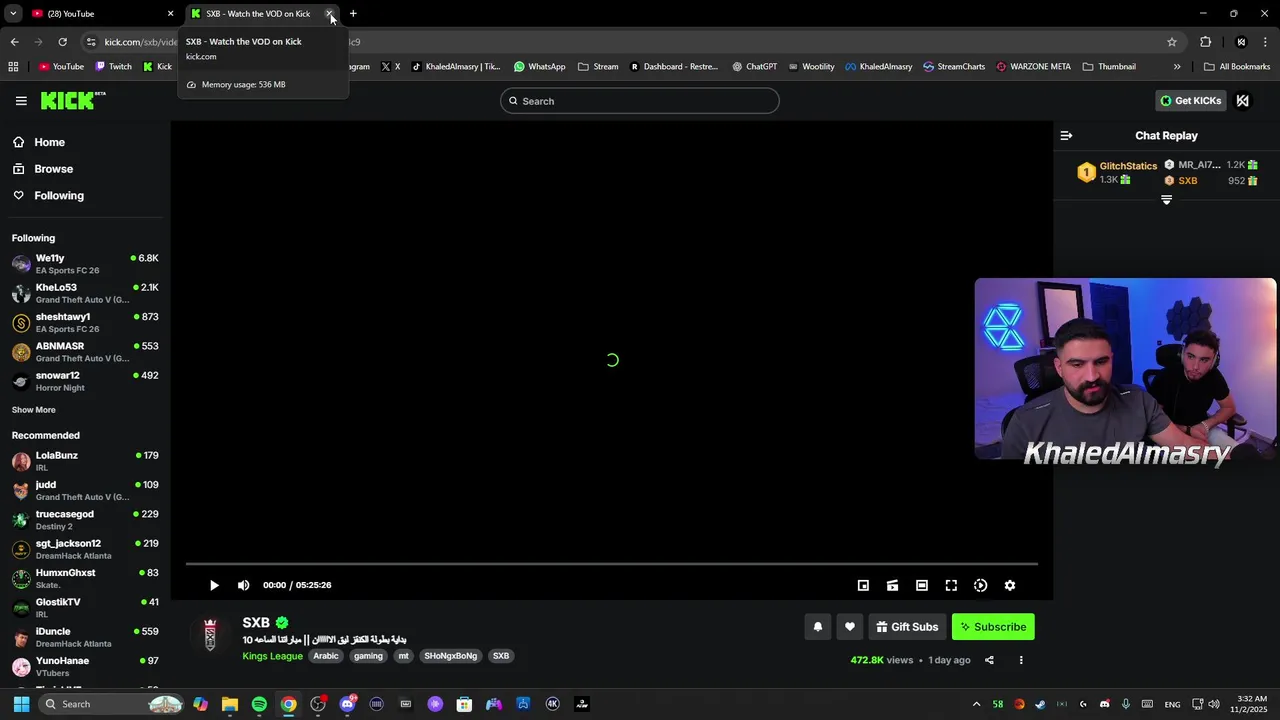
Task: Open profile icon next to Get KICKs
Action: tap(1242, 101)
